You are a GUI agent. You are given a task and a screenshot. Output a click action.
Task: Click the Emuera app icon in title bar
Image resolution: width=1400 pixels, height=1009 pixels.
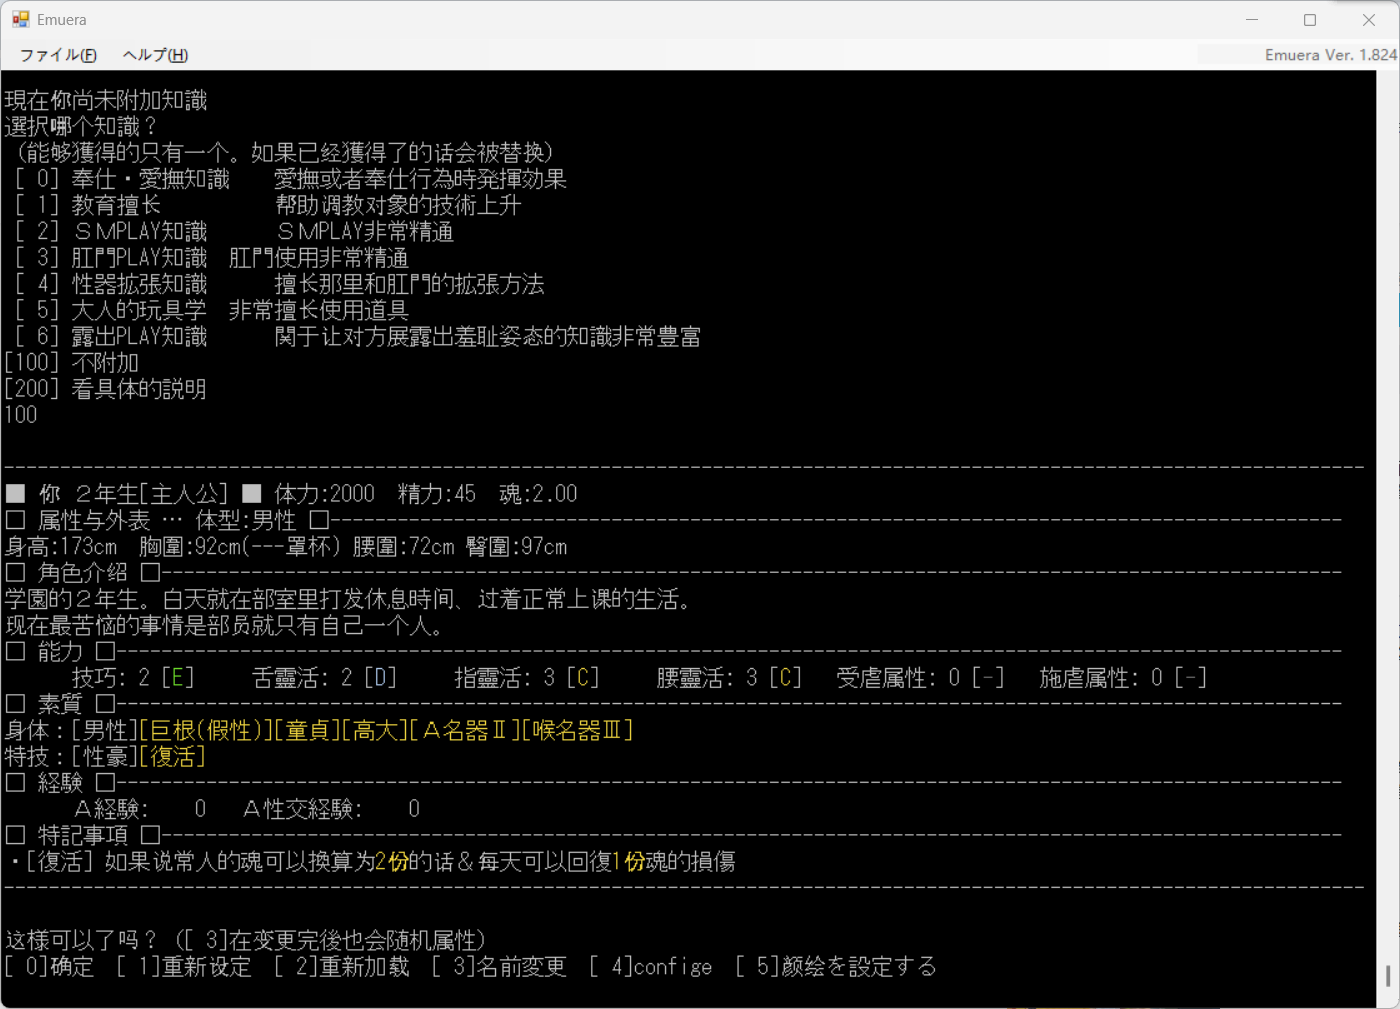pos(21,19)
